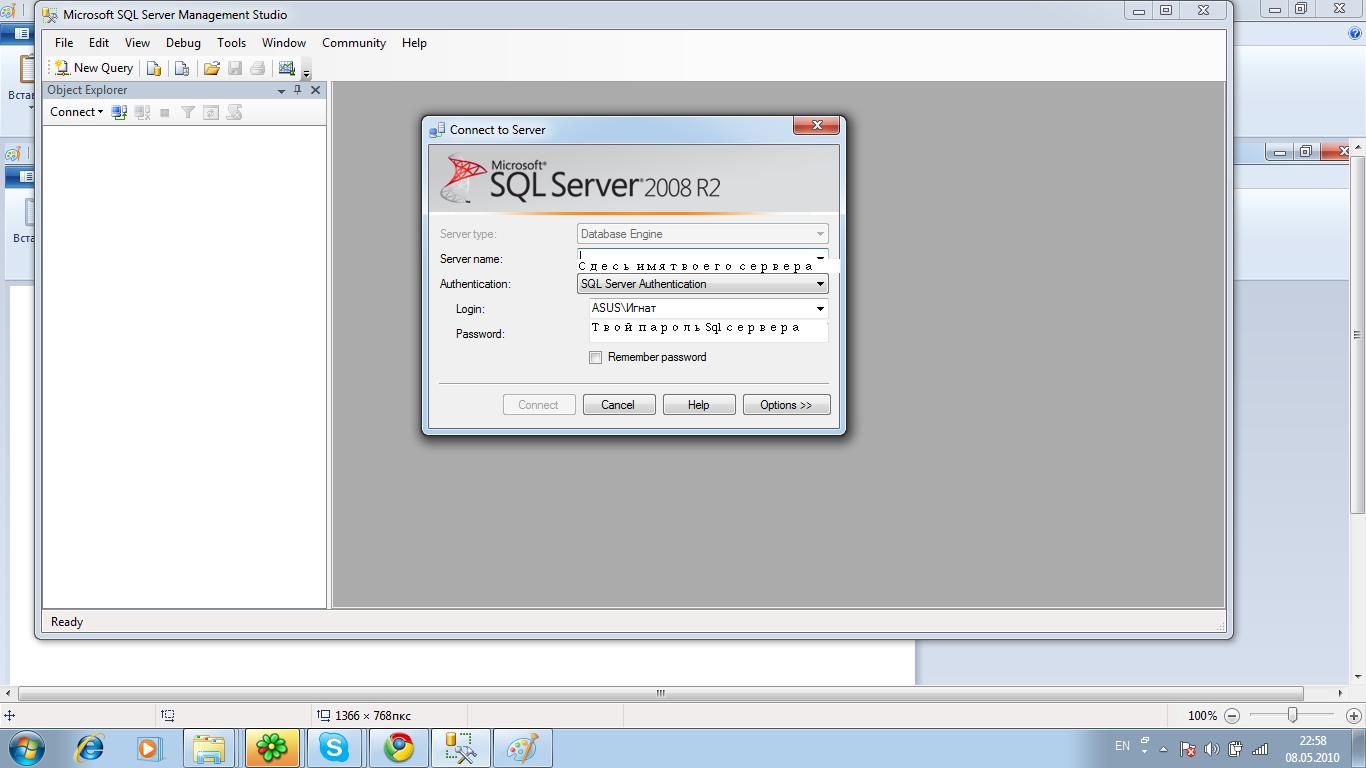Click the Options >> button

[x=786, y=405]
